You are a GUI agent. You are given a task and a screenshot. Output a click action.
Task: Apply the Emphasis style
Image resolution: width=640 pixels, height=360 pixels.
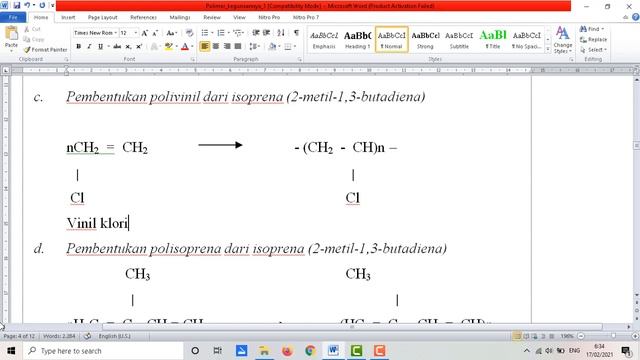[x=324, y=40]
